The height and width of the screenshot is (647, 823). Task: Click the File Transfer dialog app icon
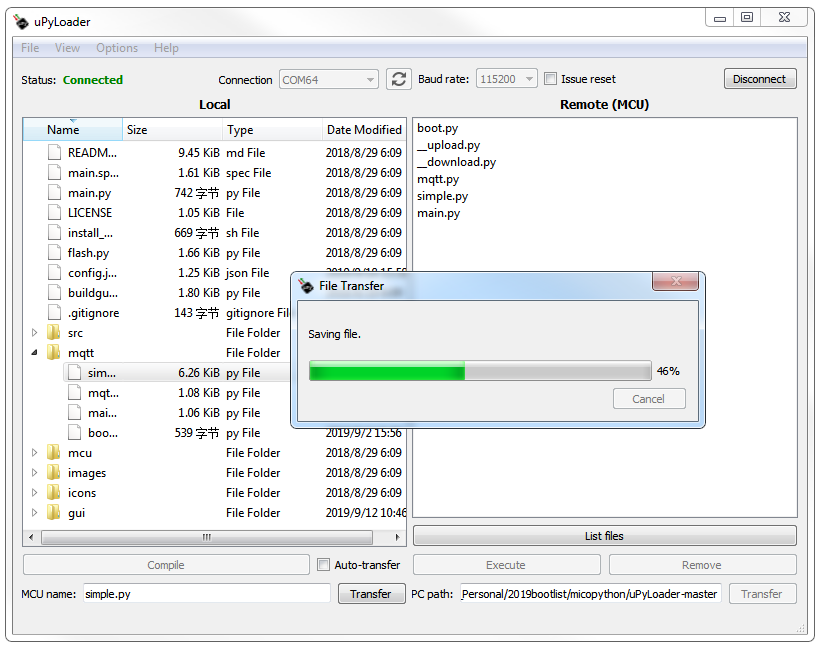point(306,286)
